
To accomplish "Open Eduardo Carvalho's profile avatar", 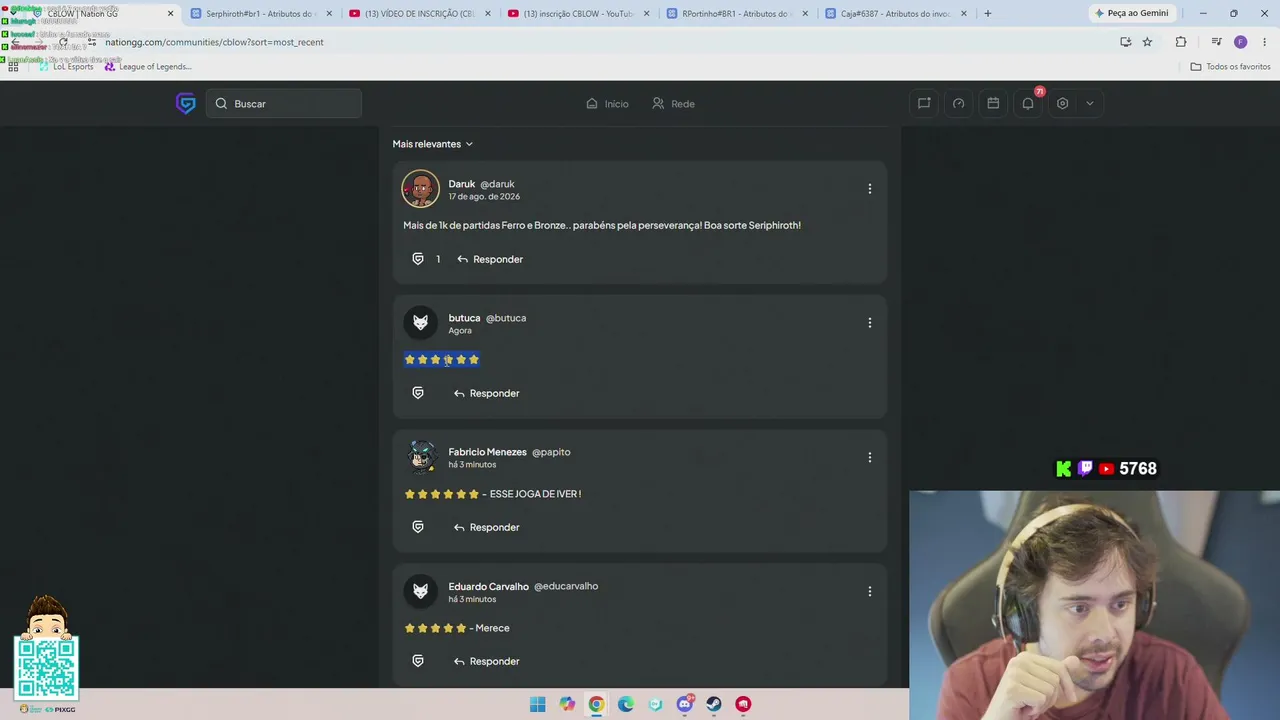I will click(x=420, y=591).
